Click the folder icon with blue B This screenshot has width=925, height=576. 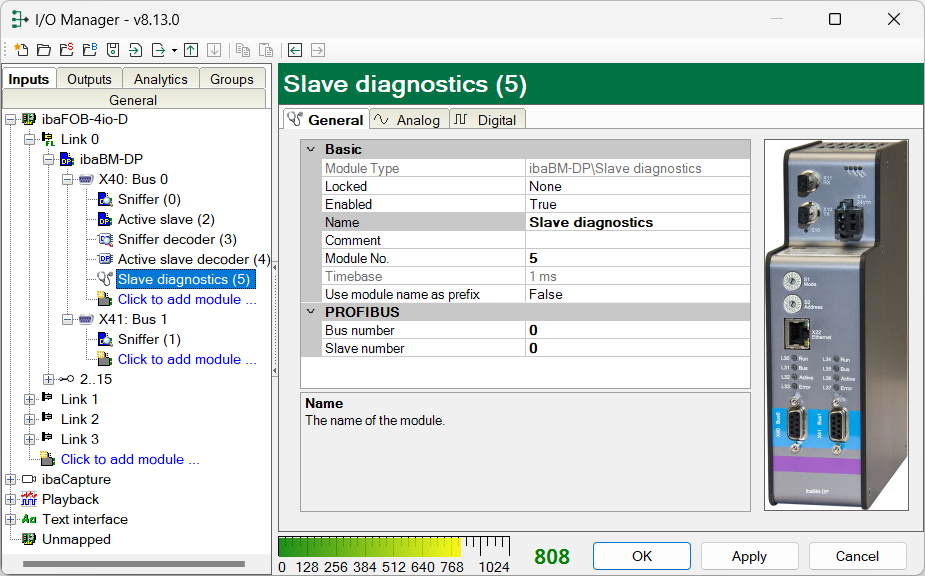[90, 50]
